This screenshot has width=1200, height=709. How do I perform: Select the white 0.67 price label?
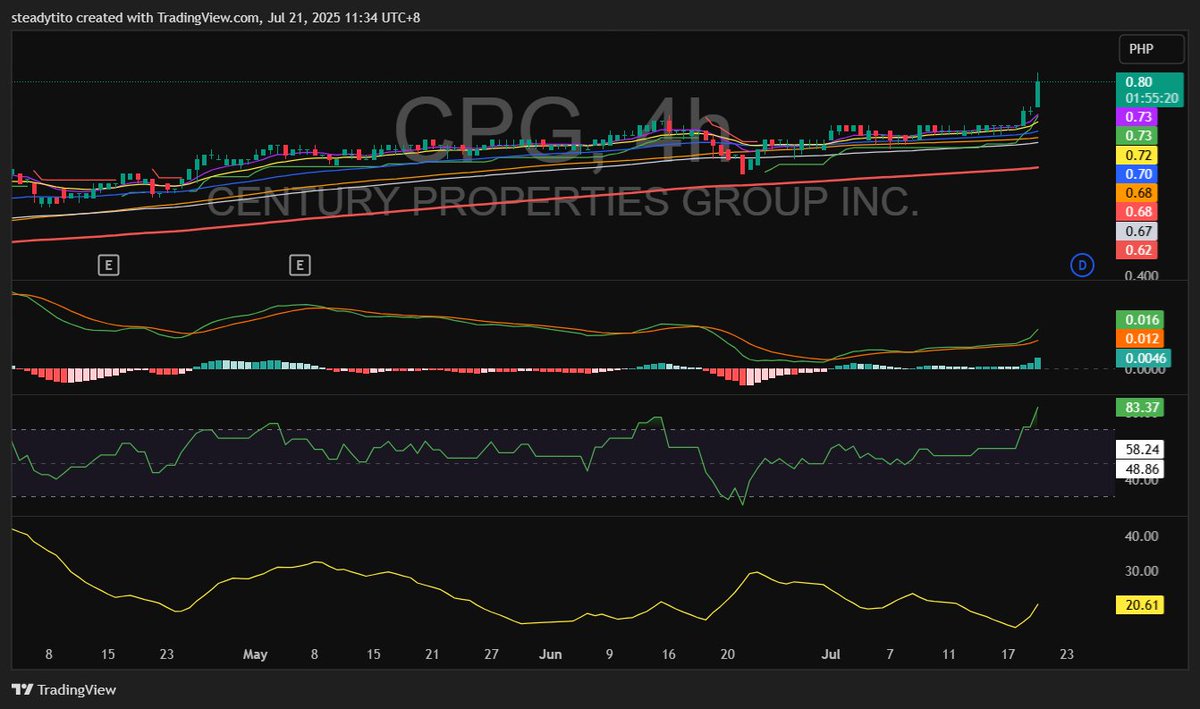[x=1138, y=231]
